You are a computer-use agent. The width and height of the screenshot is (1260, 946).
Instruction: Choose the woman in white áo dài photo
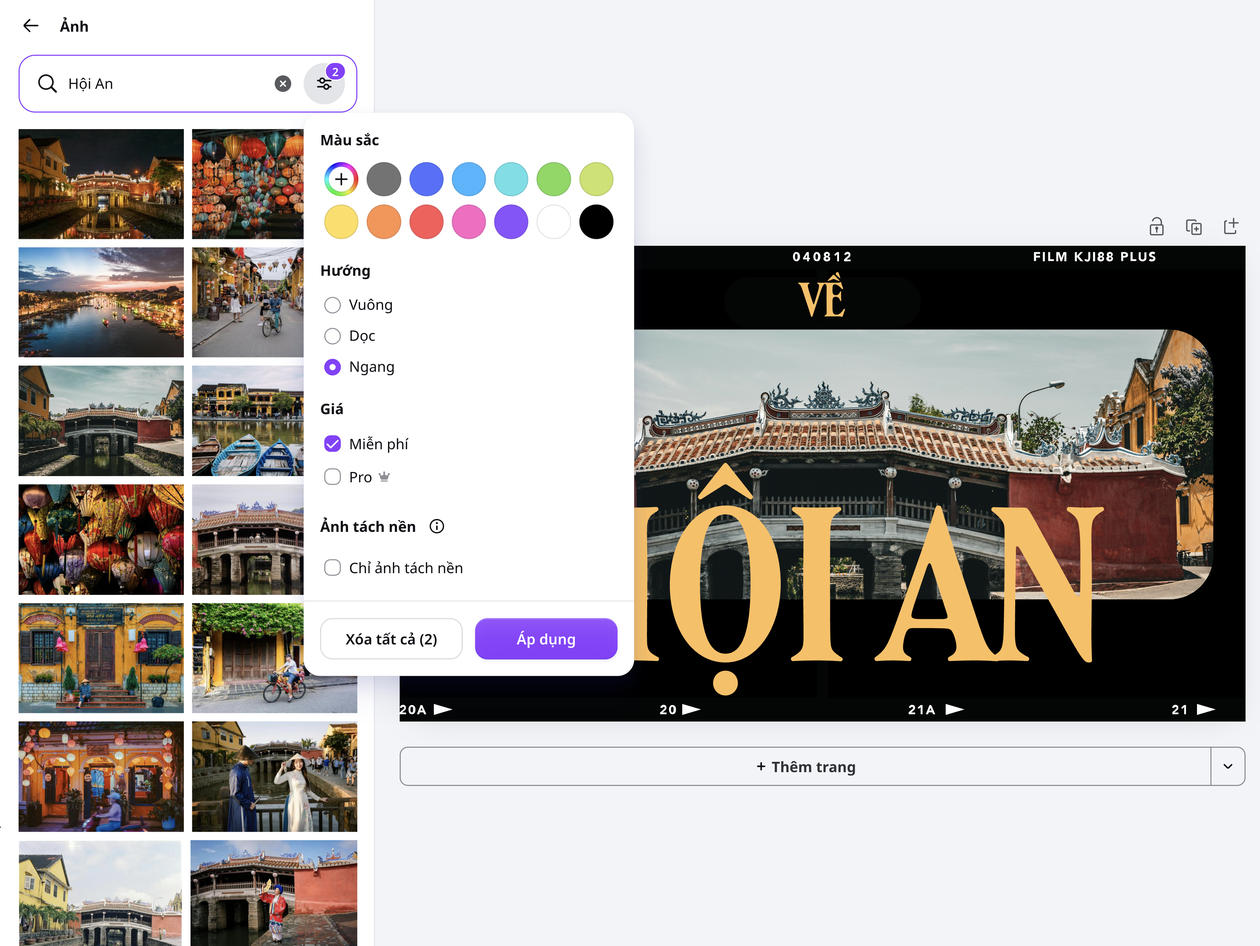click(x=274, y=776)
